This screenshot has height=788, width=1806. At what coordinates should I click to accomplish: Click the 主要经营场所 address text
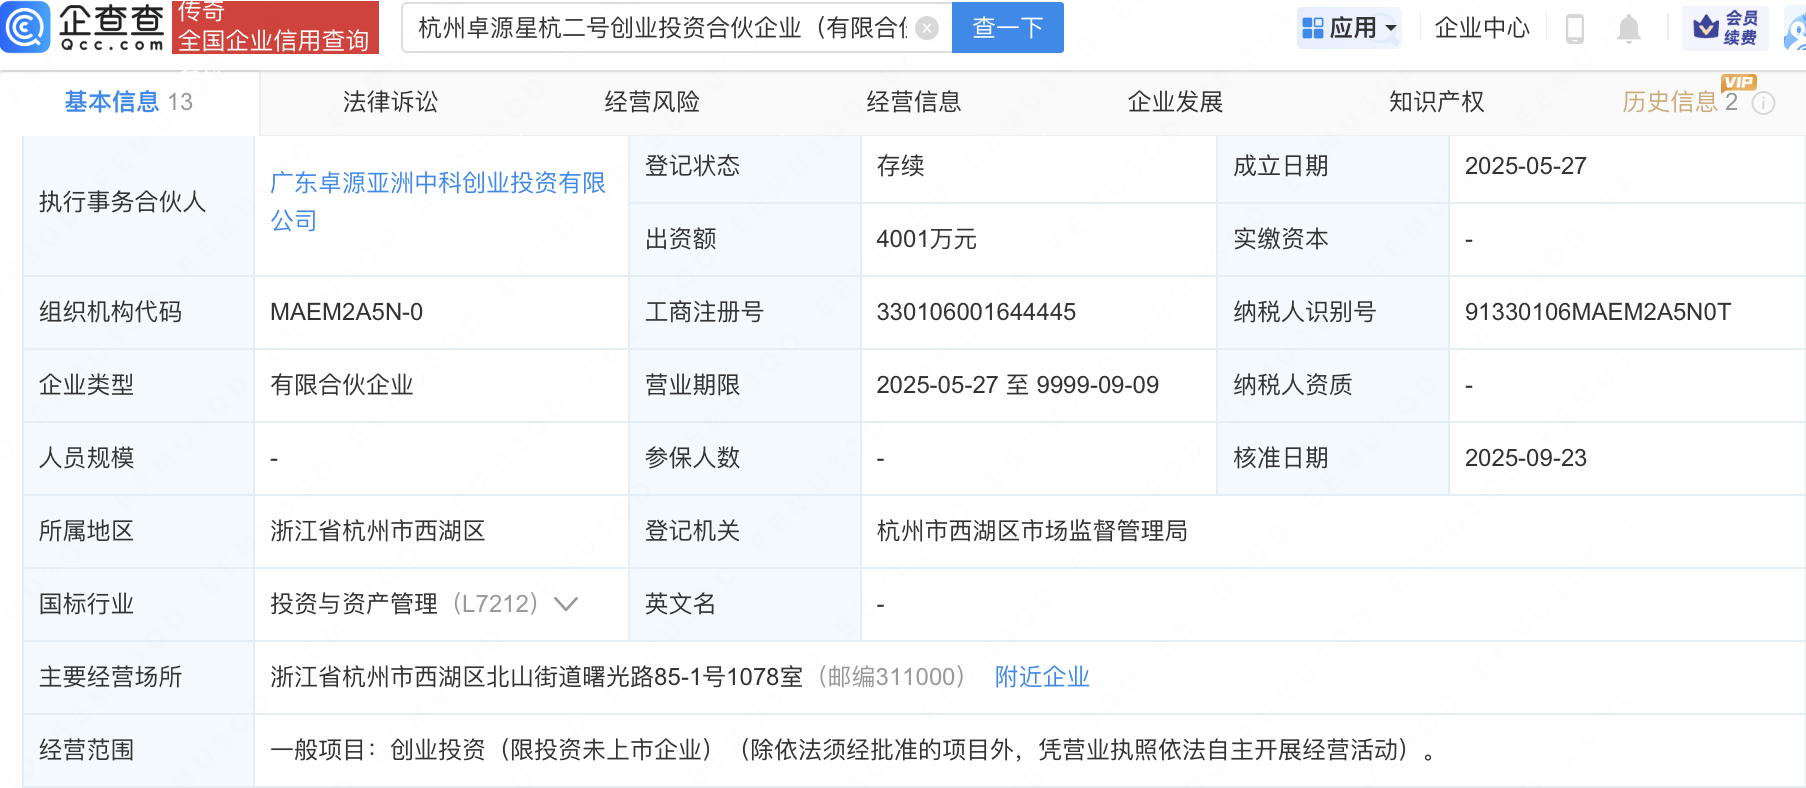click(x=536, y=677)
